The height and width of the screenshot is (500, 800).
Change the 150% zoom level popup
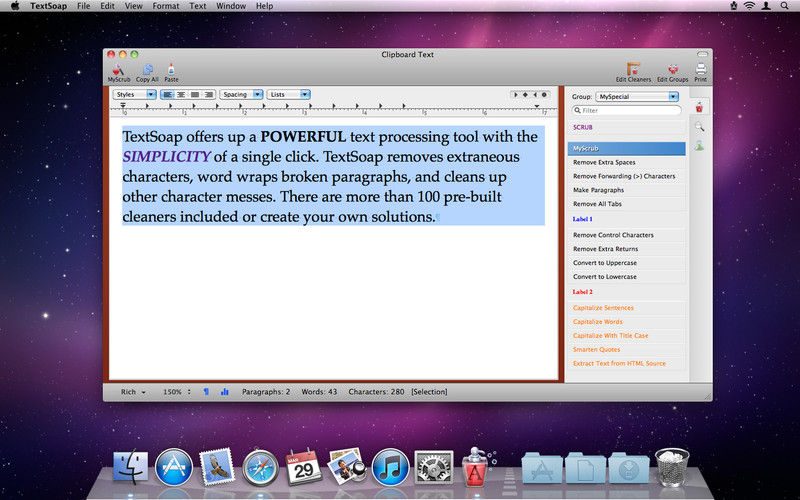click(177, 392)
